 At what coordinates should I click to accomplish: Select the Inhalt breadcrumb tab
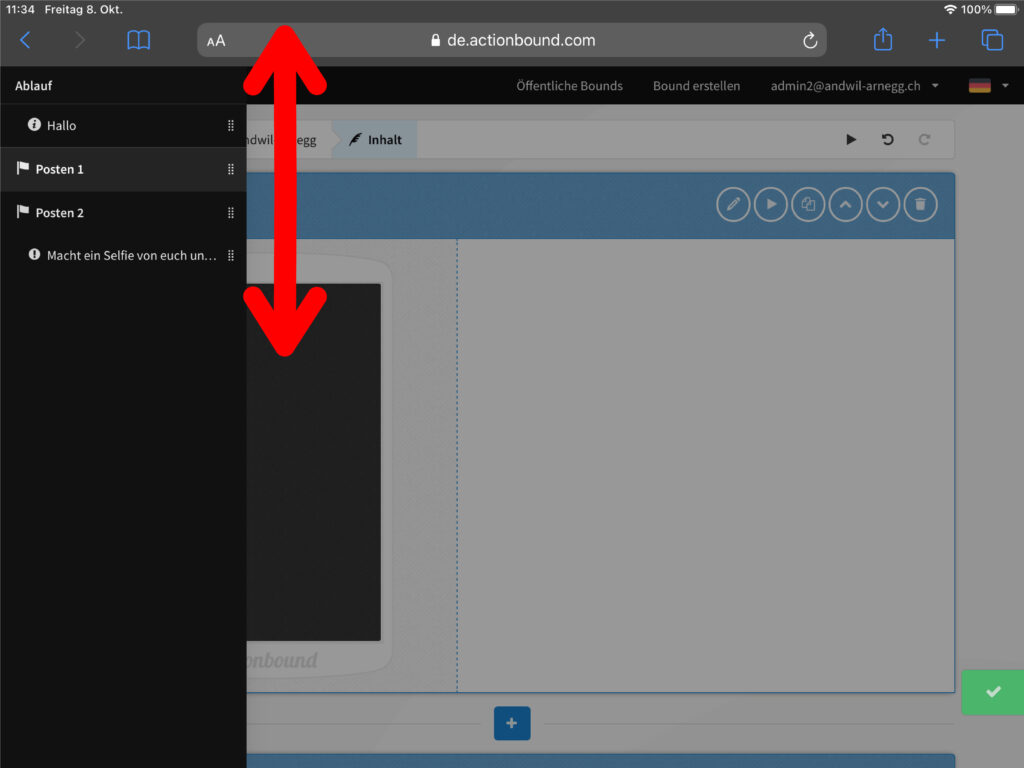(x=376, y=140)
